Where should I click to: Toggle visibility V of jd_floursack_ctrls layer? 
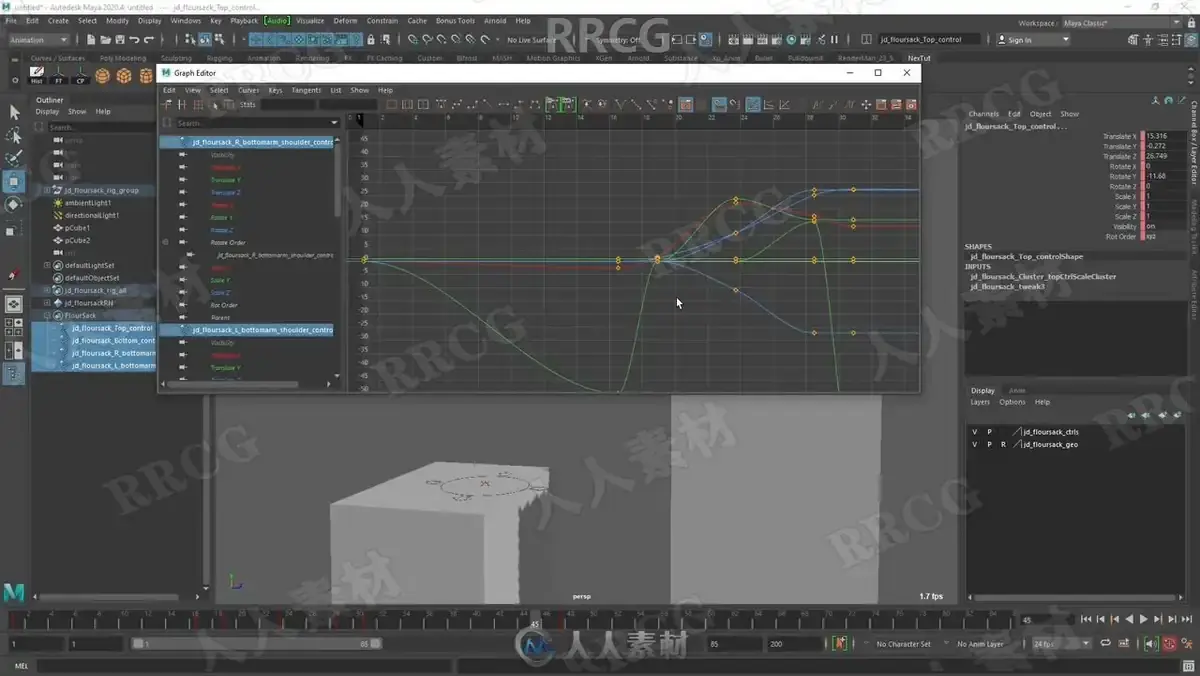coord(975,432)
